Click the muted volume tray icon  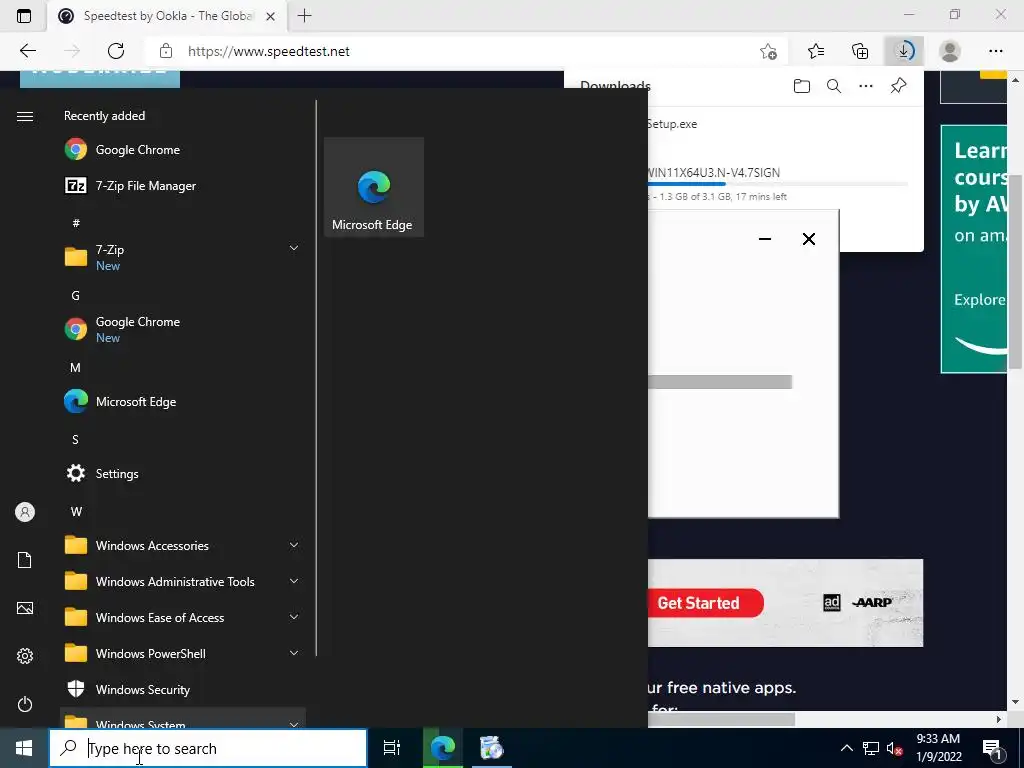point(895,748)
